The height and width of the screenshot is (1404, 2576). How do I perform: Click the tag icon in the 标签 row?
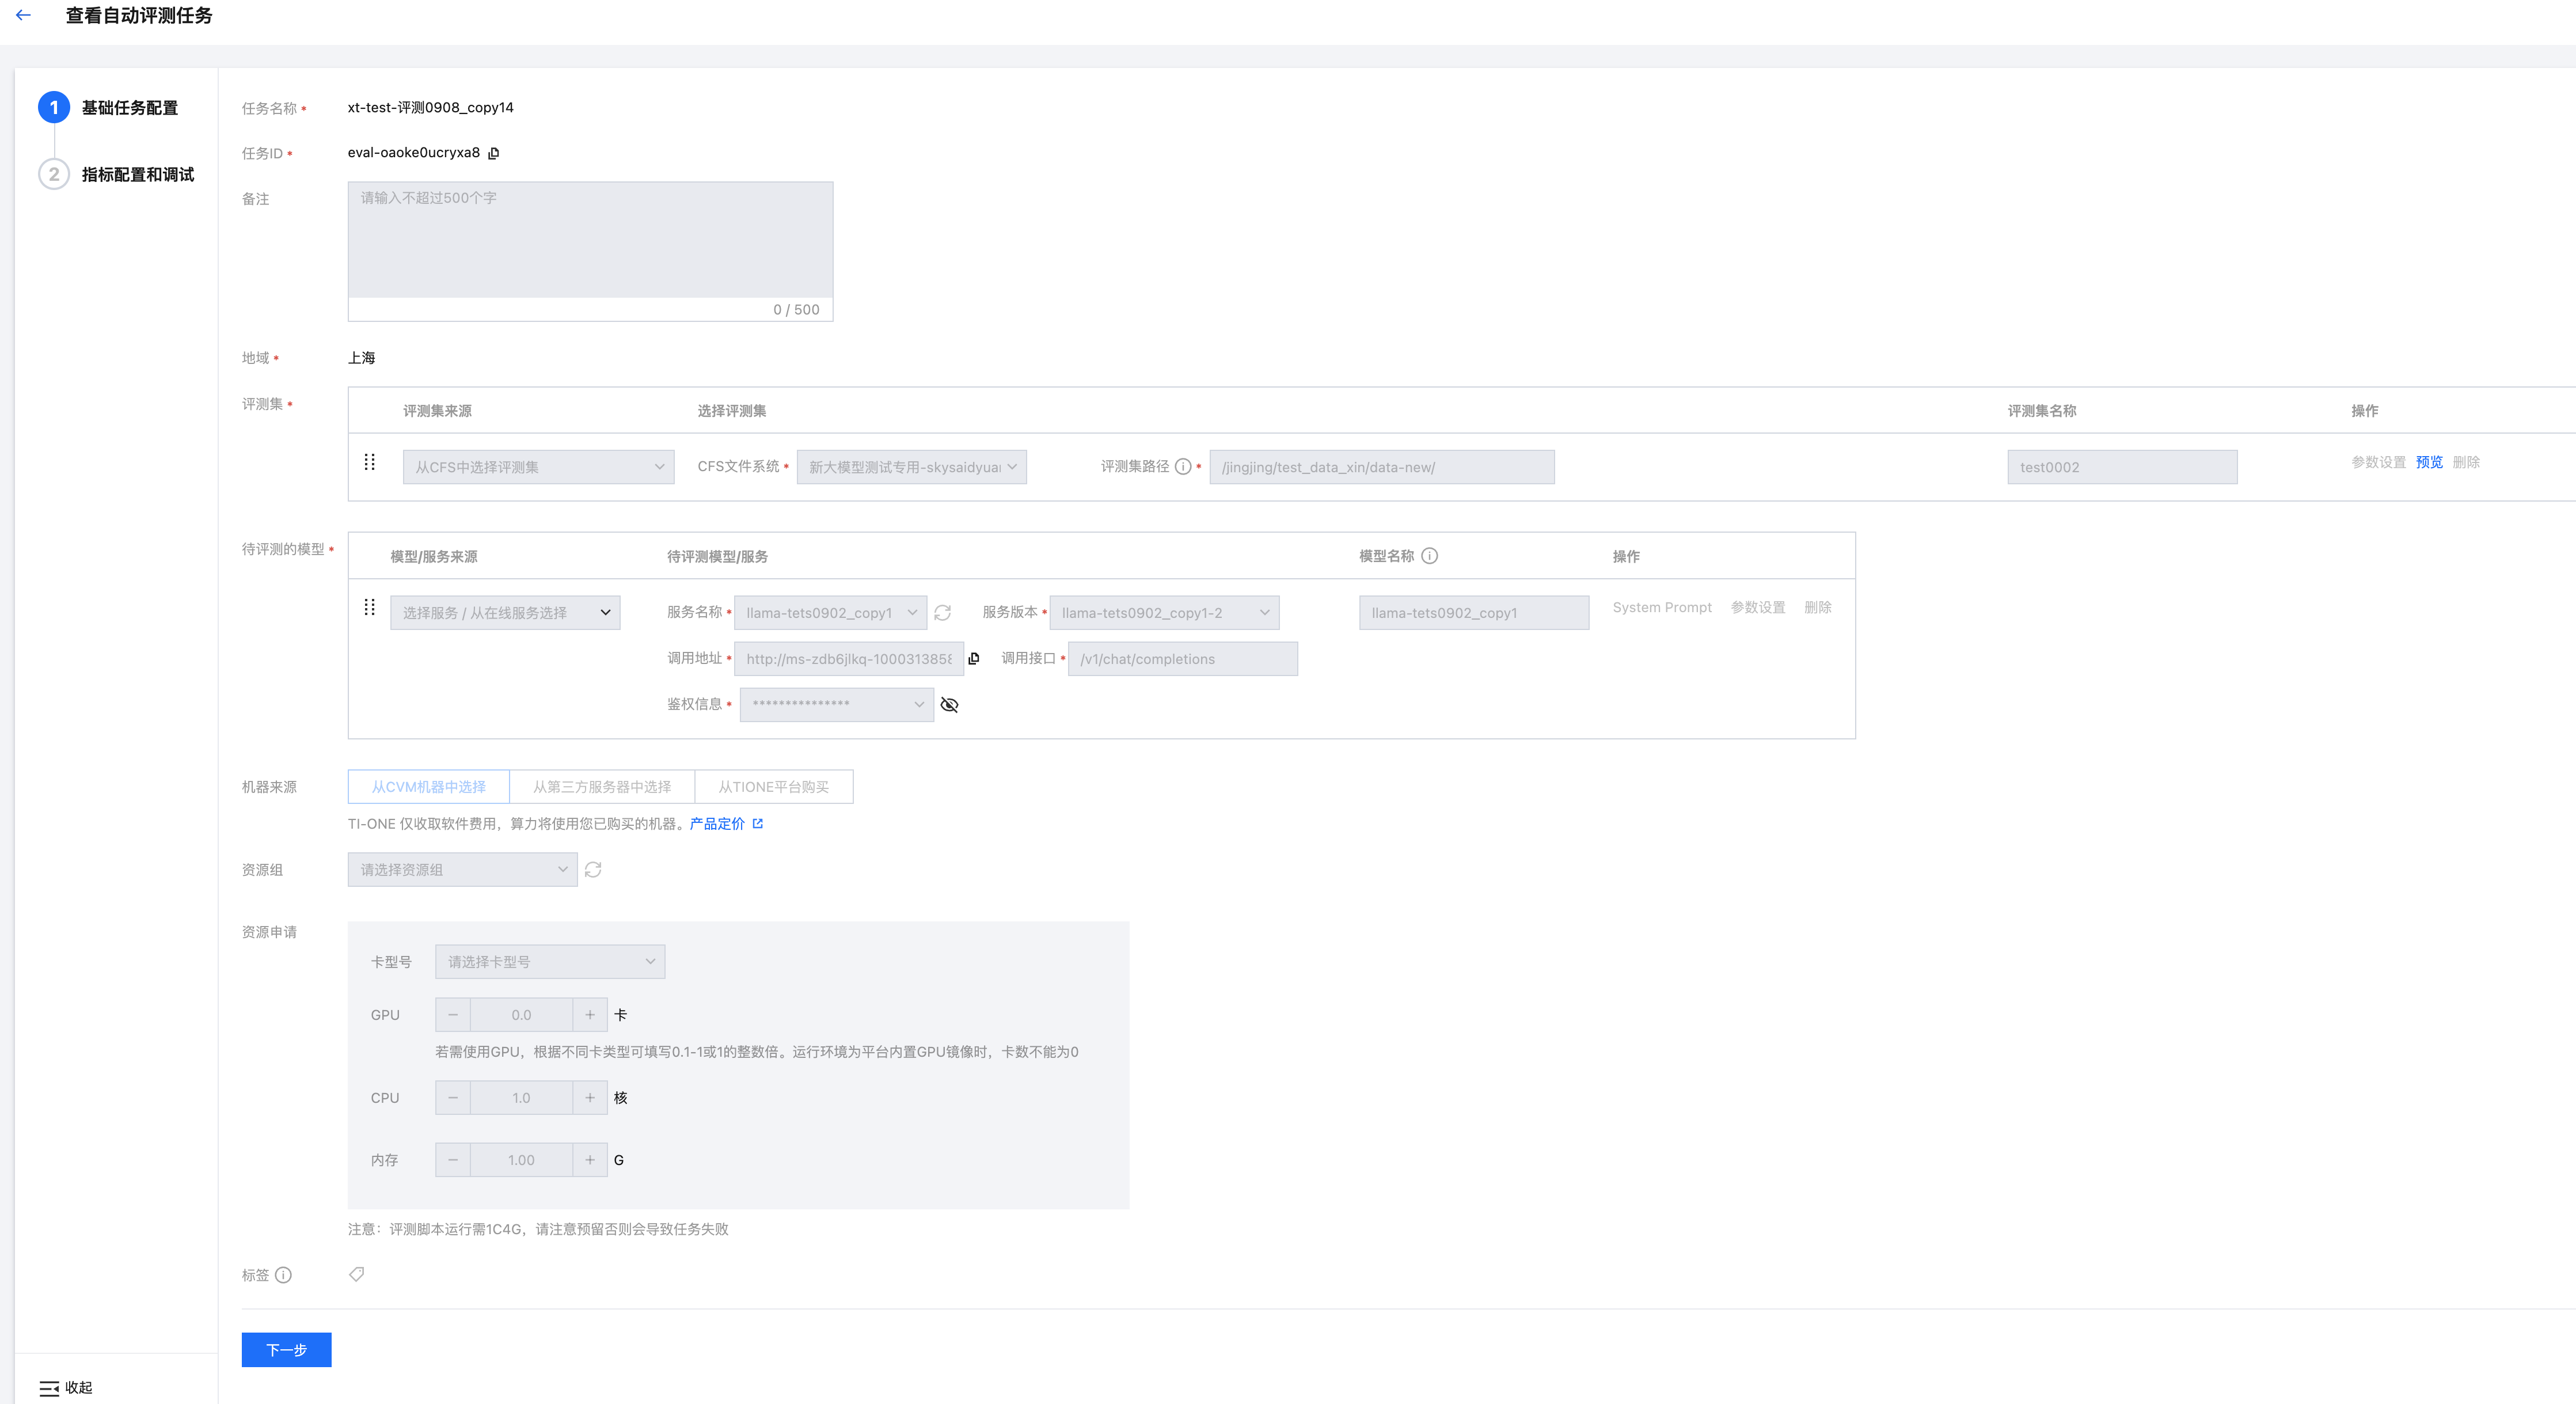coord(356,1274)
